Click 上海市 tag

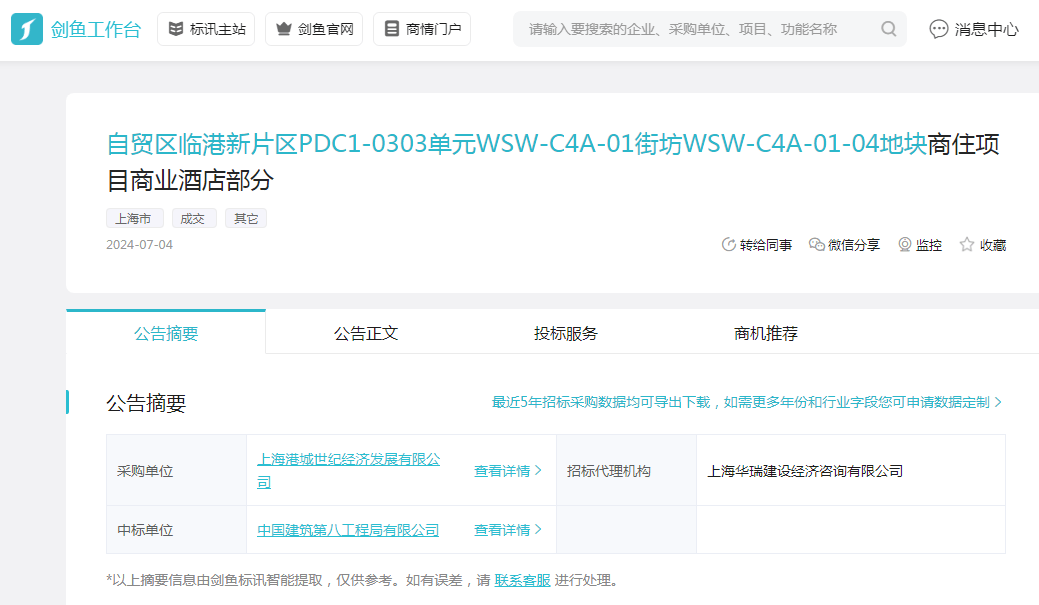(x=135, y=219)
